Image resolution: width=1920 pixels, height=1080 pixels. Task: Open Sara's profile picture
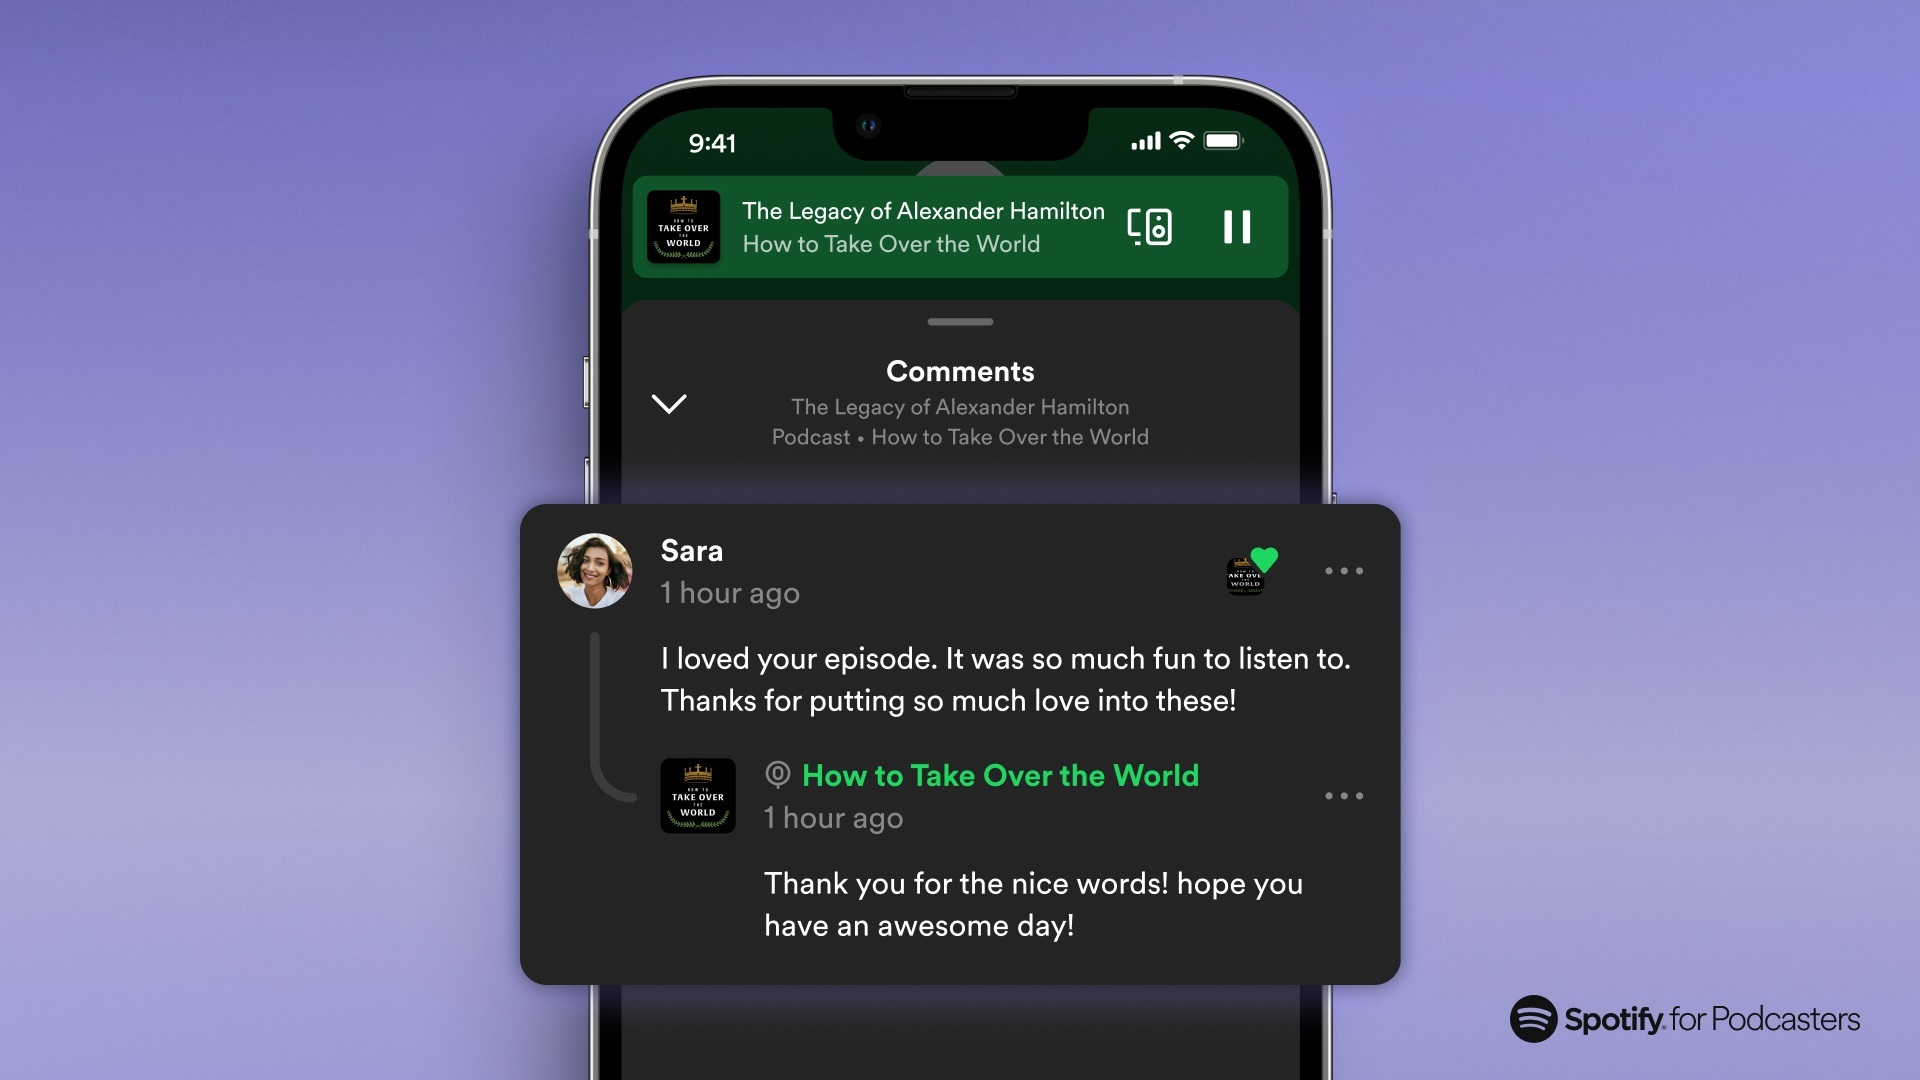click(x=591, y=570)
